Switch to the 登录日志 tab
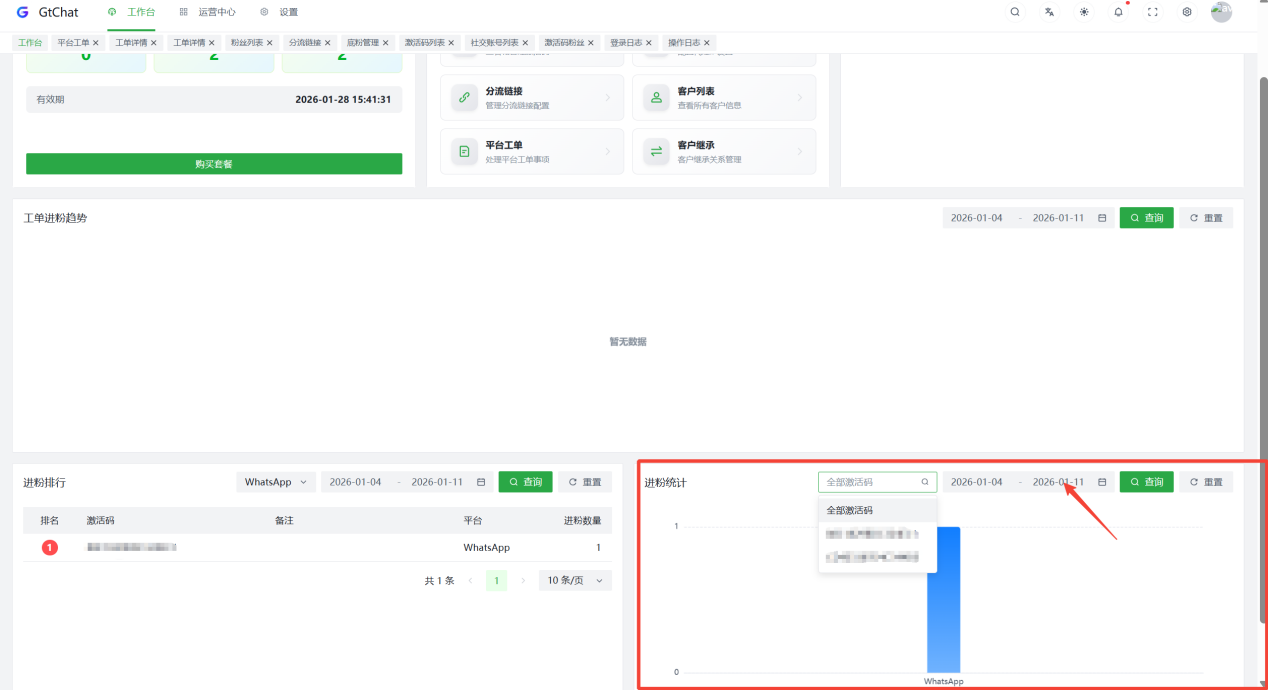Image resolution: width=1268 pixels, height=690 pixels. 624,43
